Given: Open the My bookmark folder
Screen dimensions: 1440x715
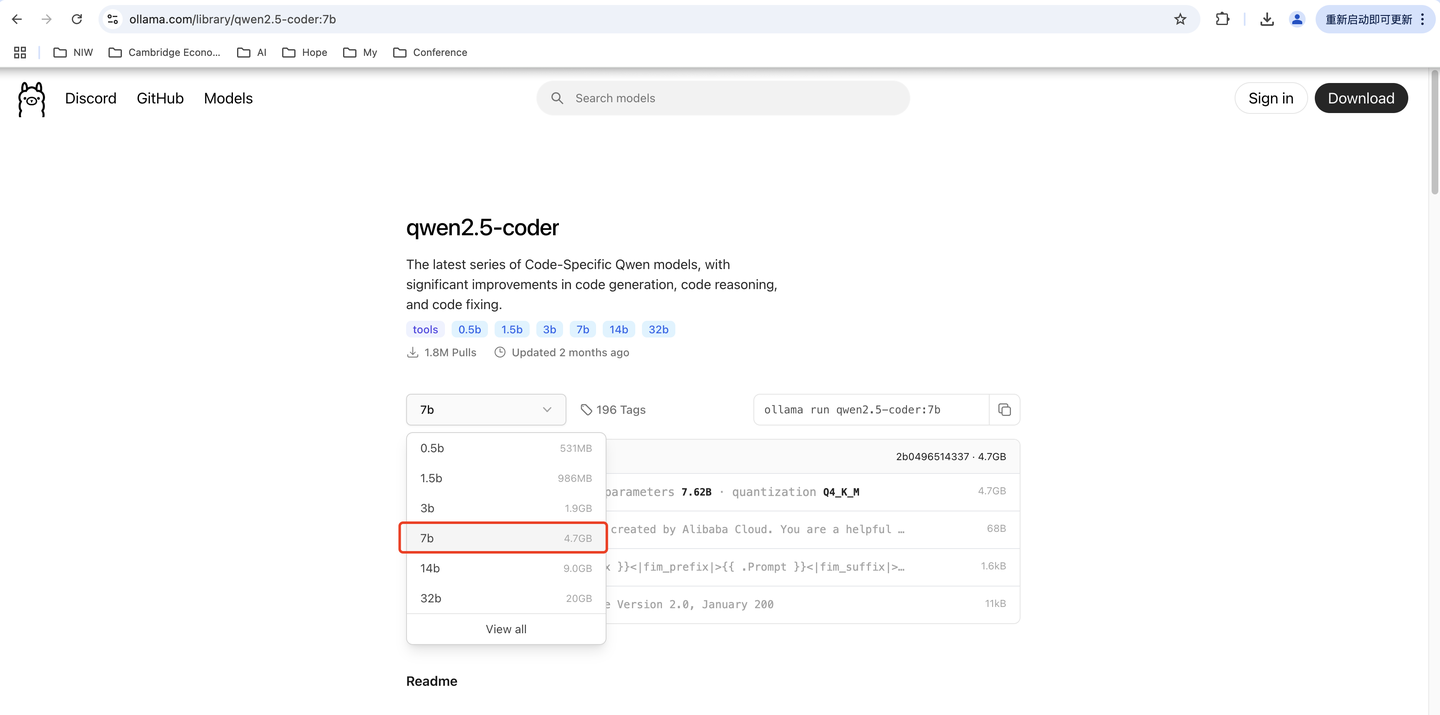Looking at the screenshot, I should [360, 52].
